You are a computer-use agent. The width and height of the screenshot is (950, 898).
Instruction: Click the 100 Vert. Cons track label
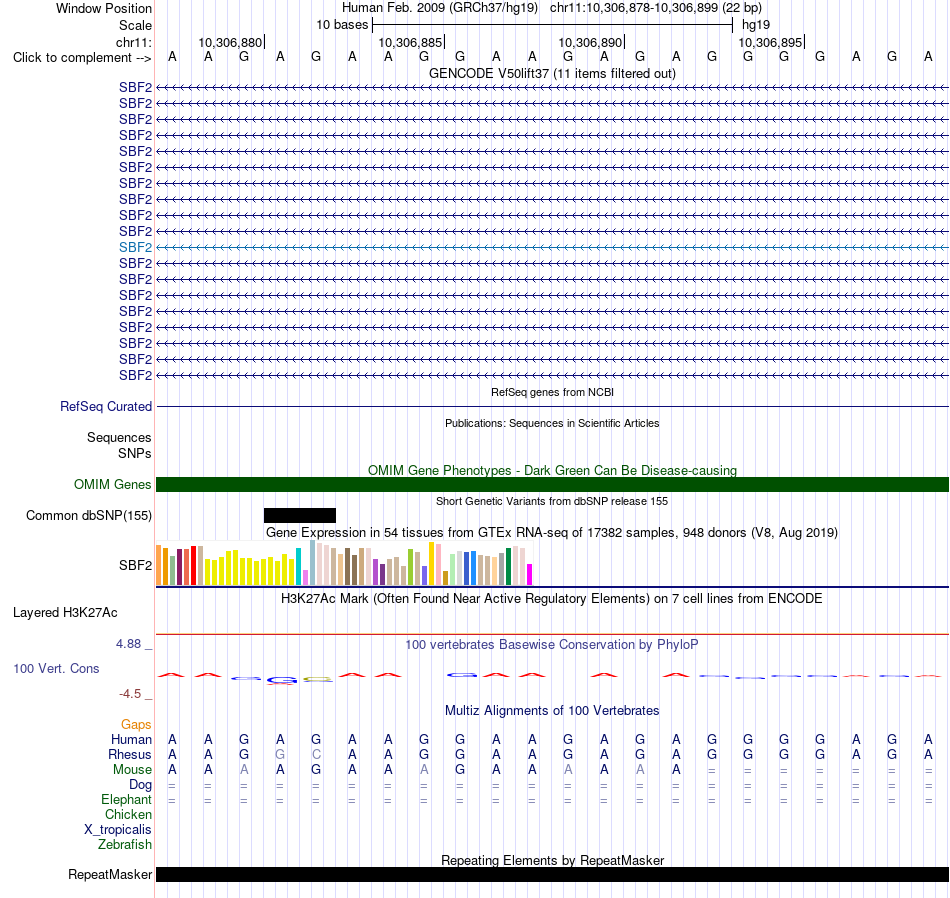(56, 668)
